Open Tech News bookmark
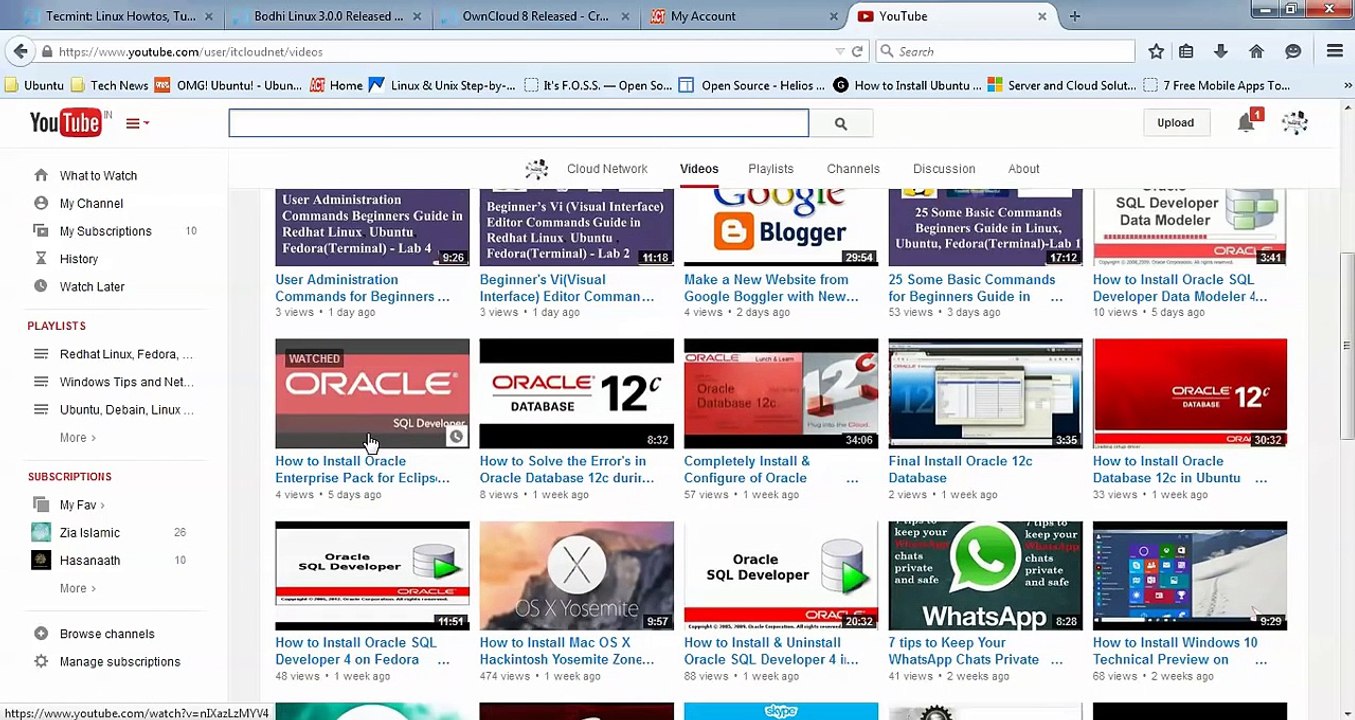 coord(110,85)
